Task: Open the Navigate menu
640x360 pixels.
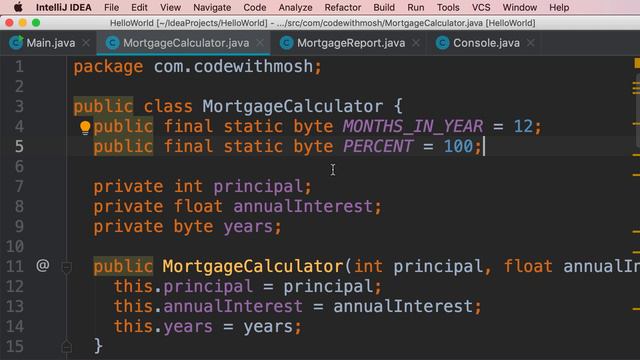Action: coord(212,7)
